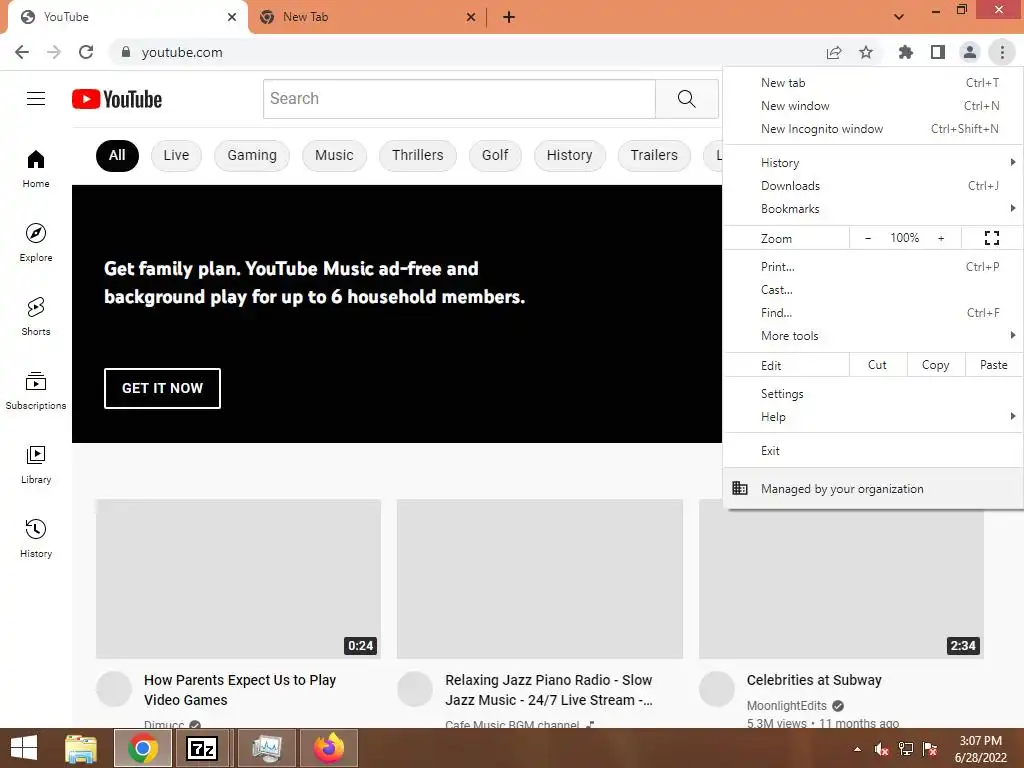Select the Thrillers filter chip
1024x768 pixels.
click(x=418, y=155)
